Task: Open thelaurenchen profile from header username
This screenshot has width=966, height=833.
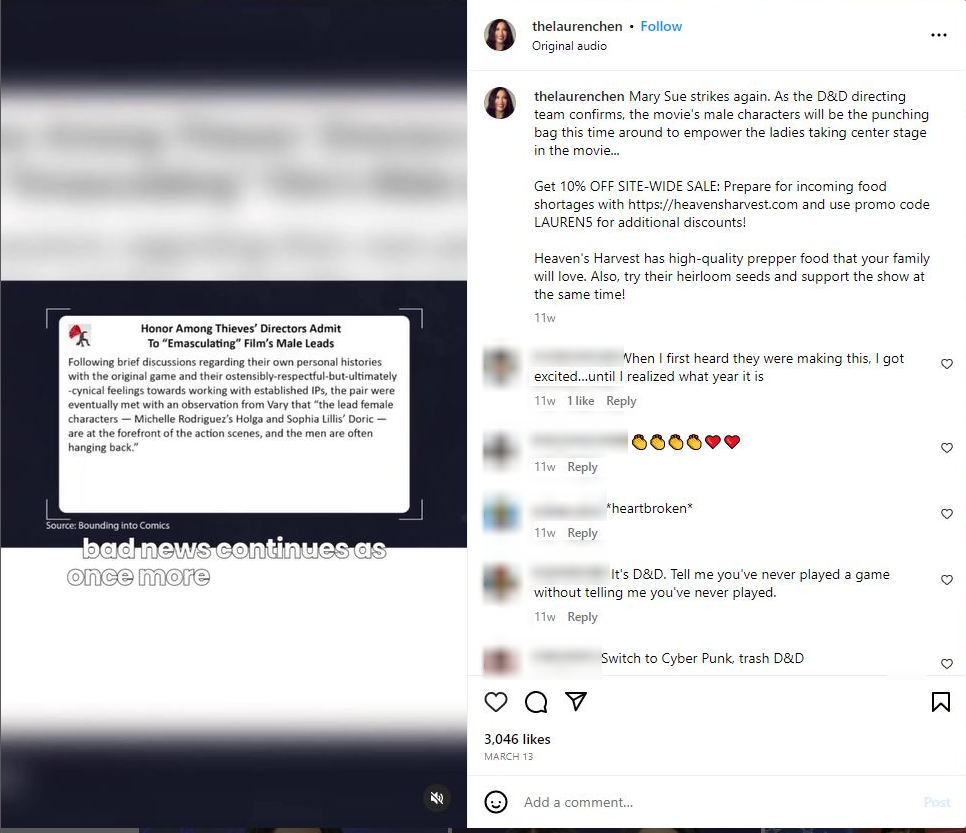Action: (x=577, y=26)
